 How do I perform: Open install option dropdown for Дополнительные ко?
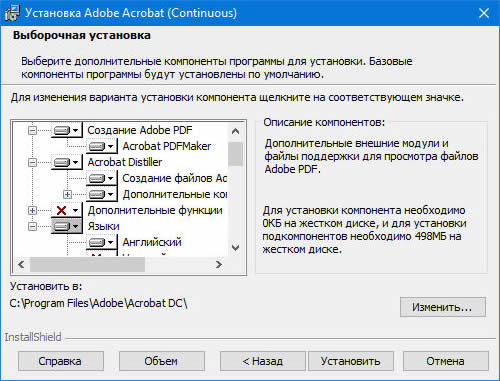click(102, 194)
